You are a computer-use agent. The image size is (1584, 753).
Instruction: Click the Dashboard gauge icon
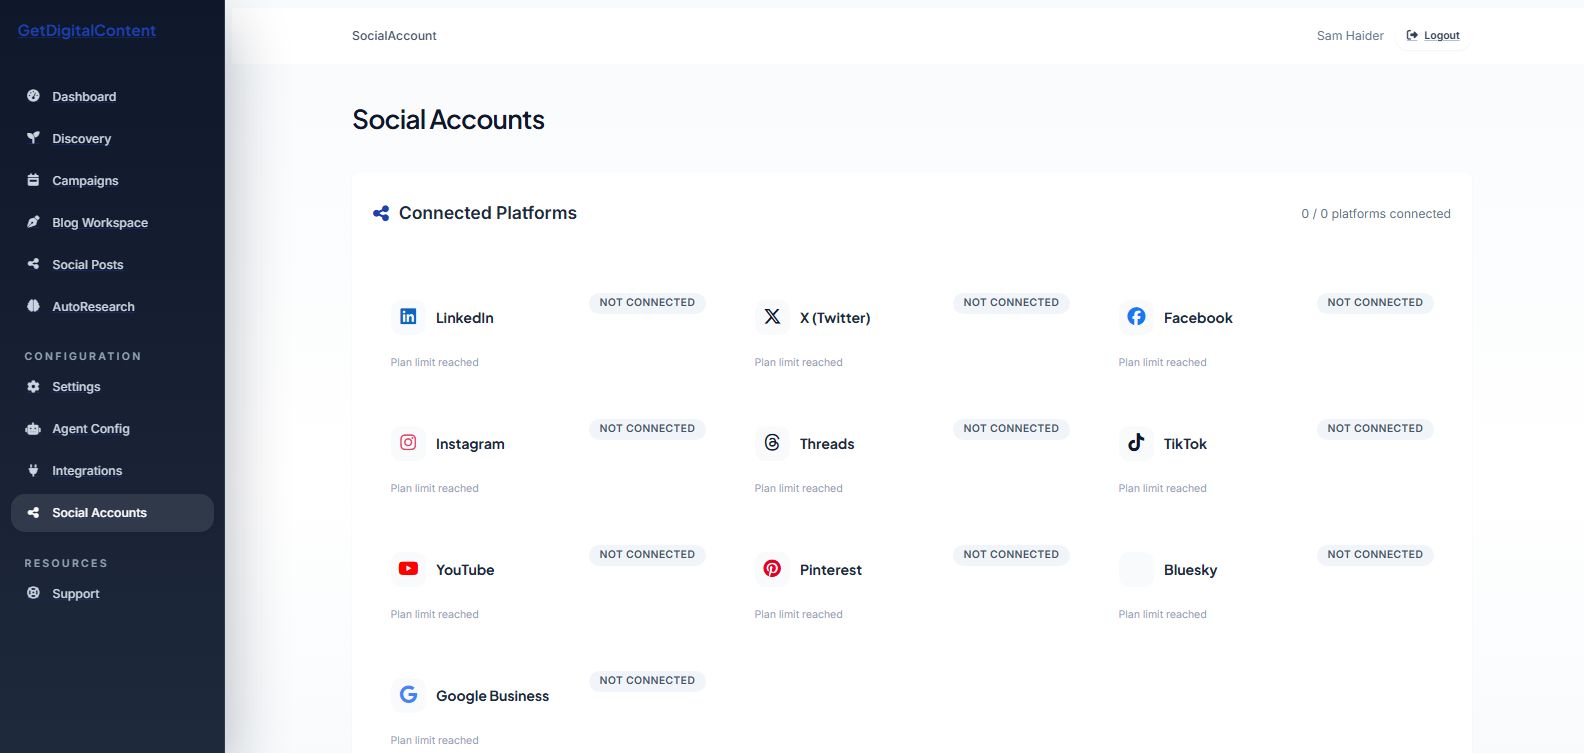33,96
